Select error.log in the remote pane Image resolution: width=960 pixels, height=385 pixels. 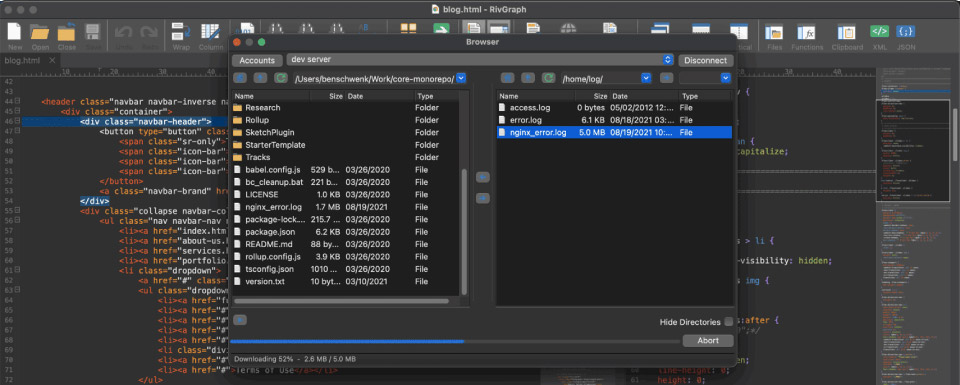[x=614, y=120]
